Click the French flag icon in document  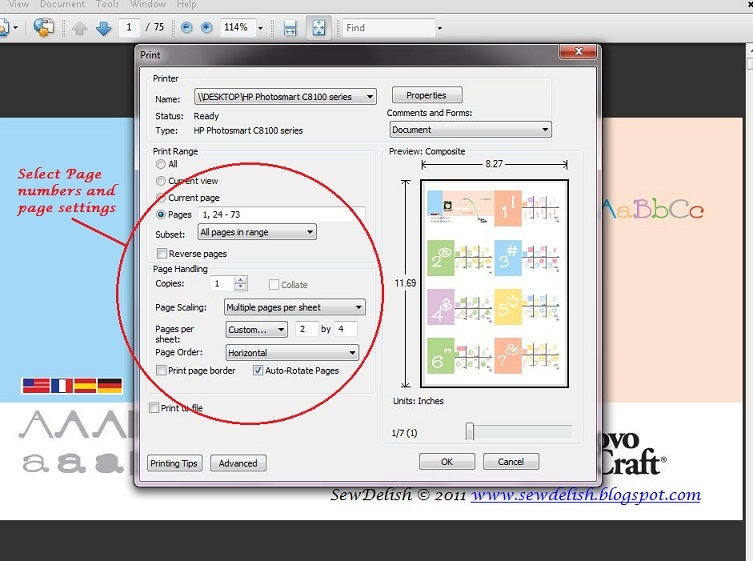click(62, 386)
